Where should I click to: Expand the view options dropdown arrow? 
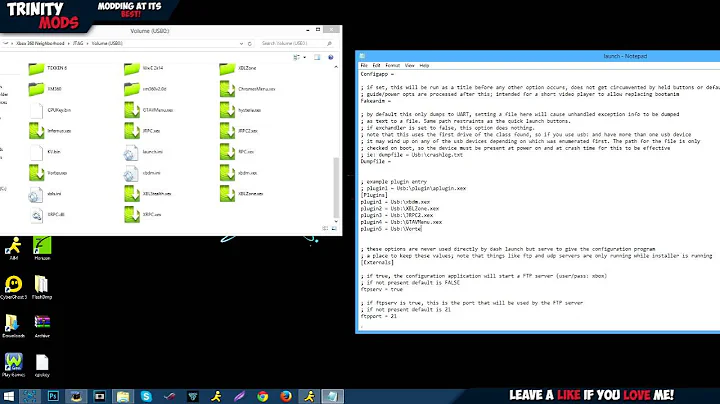point(304,57)
